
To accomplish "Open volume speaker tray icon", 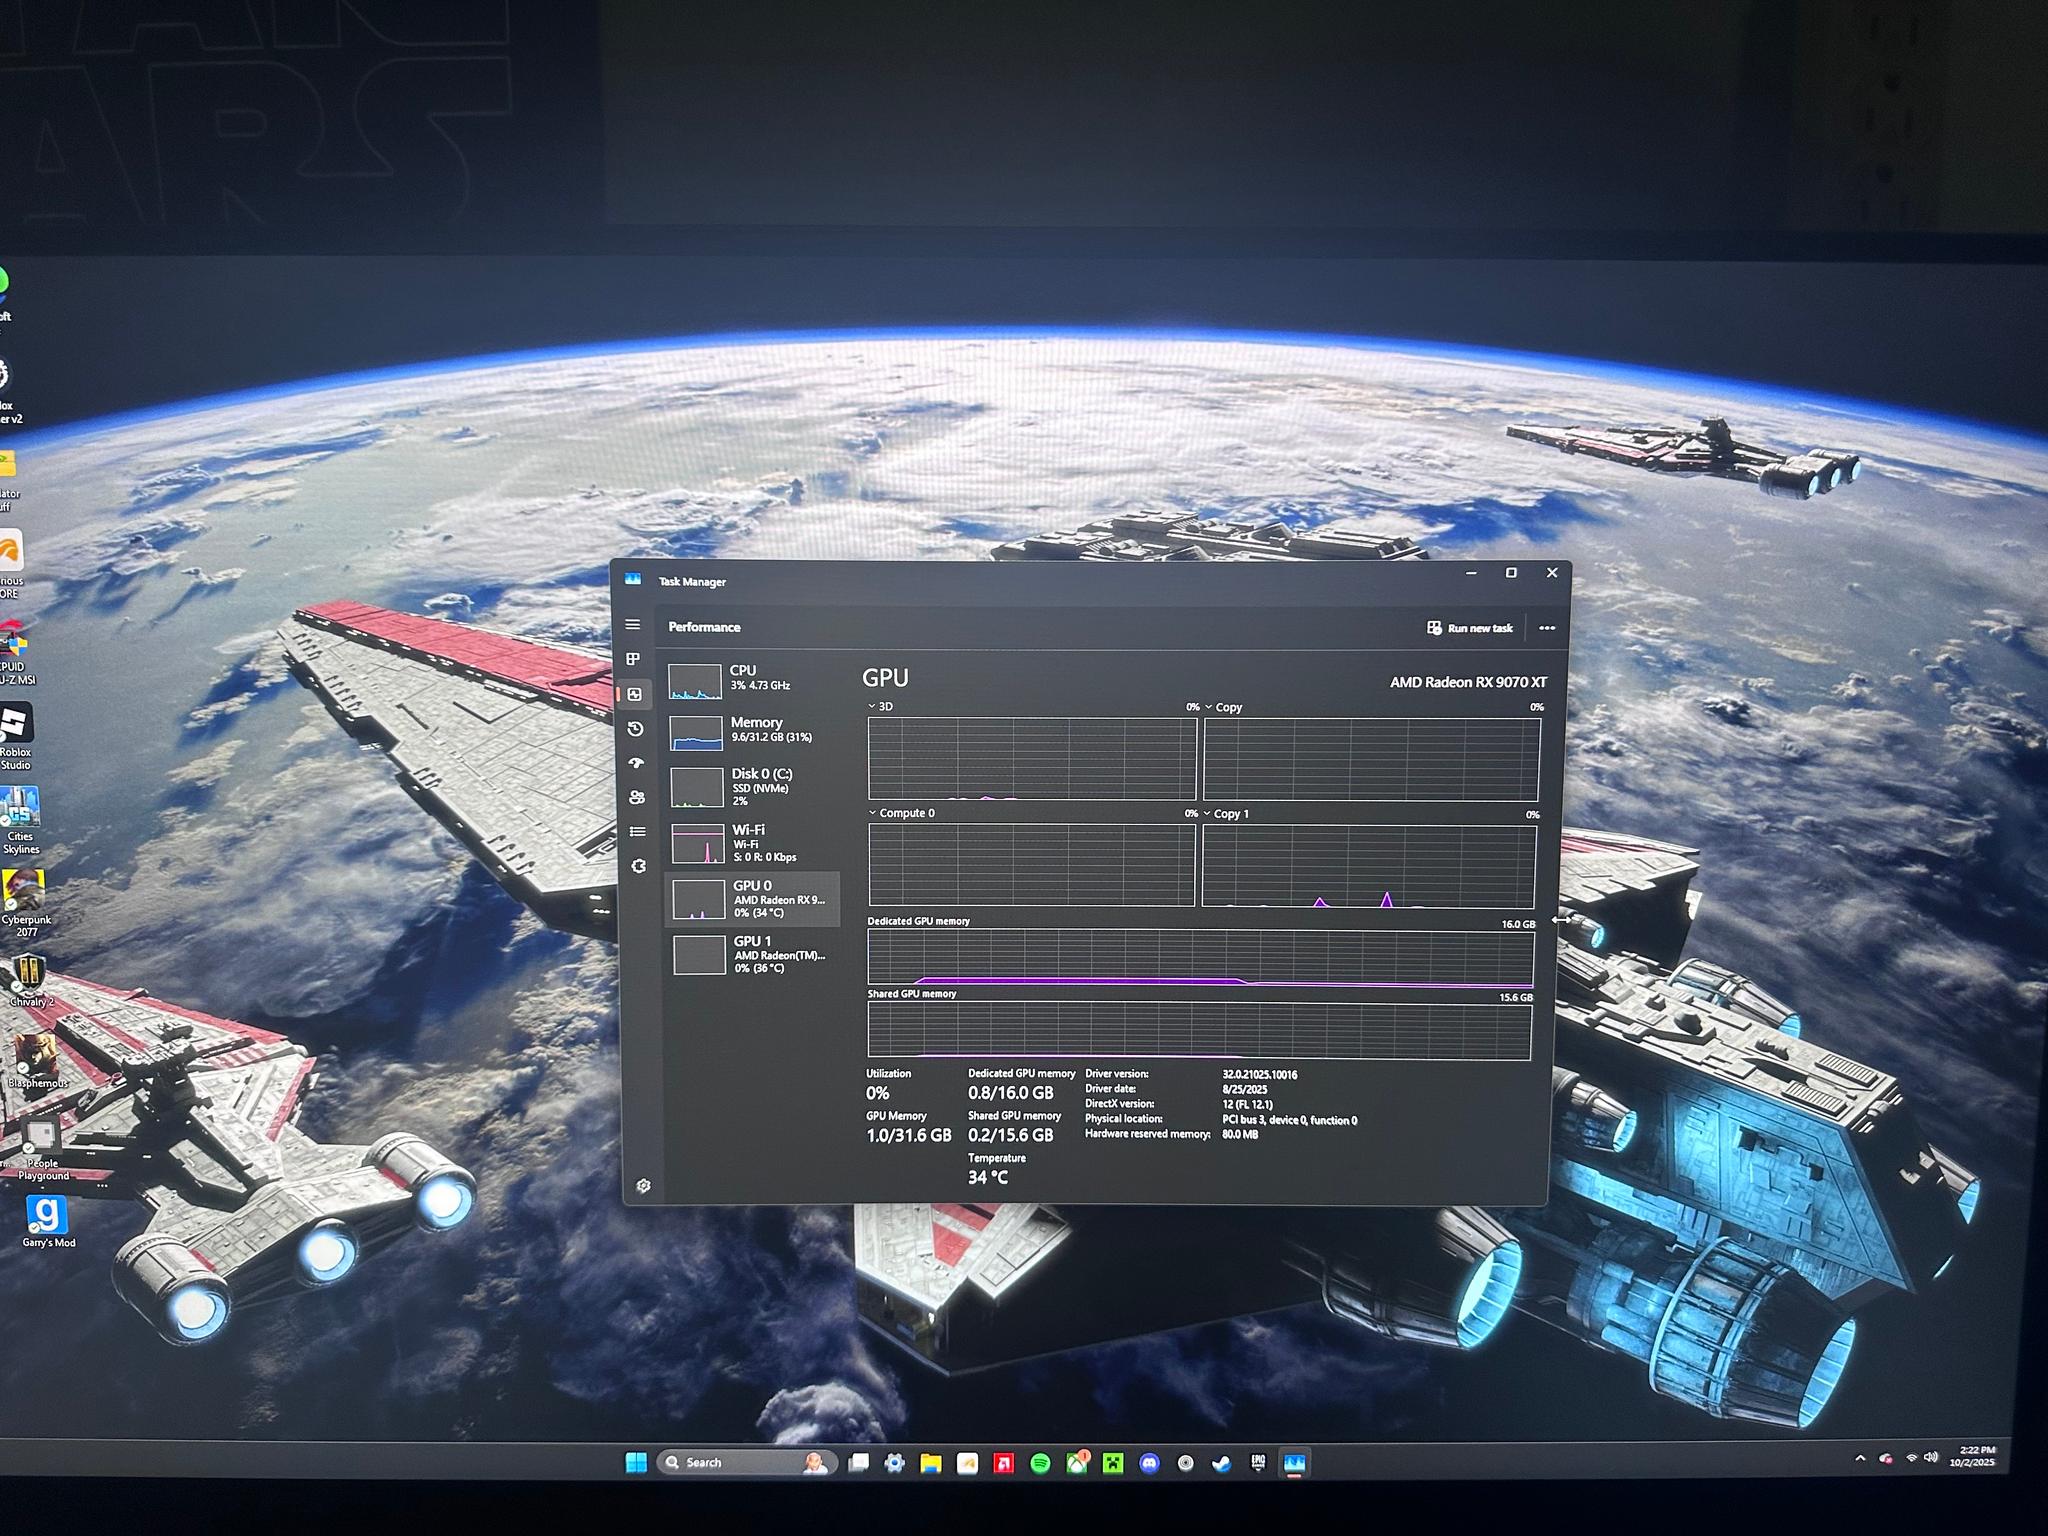I will (1930, 1457).
